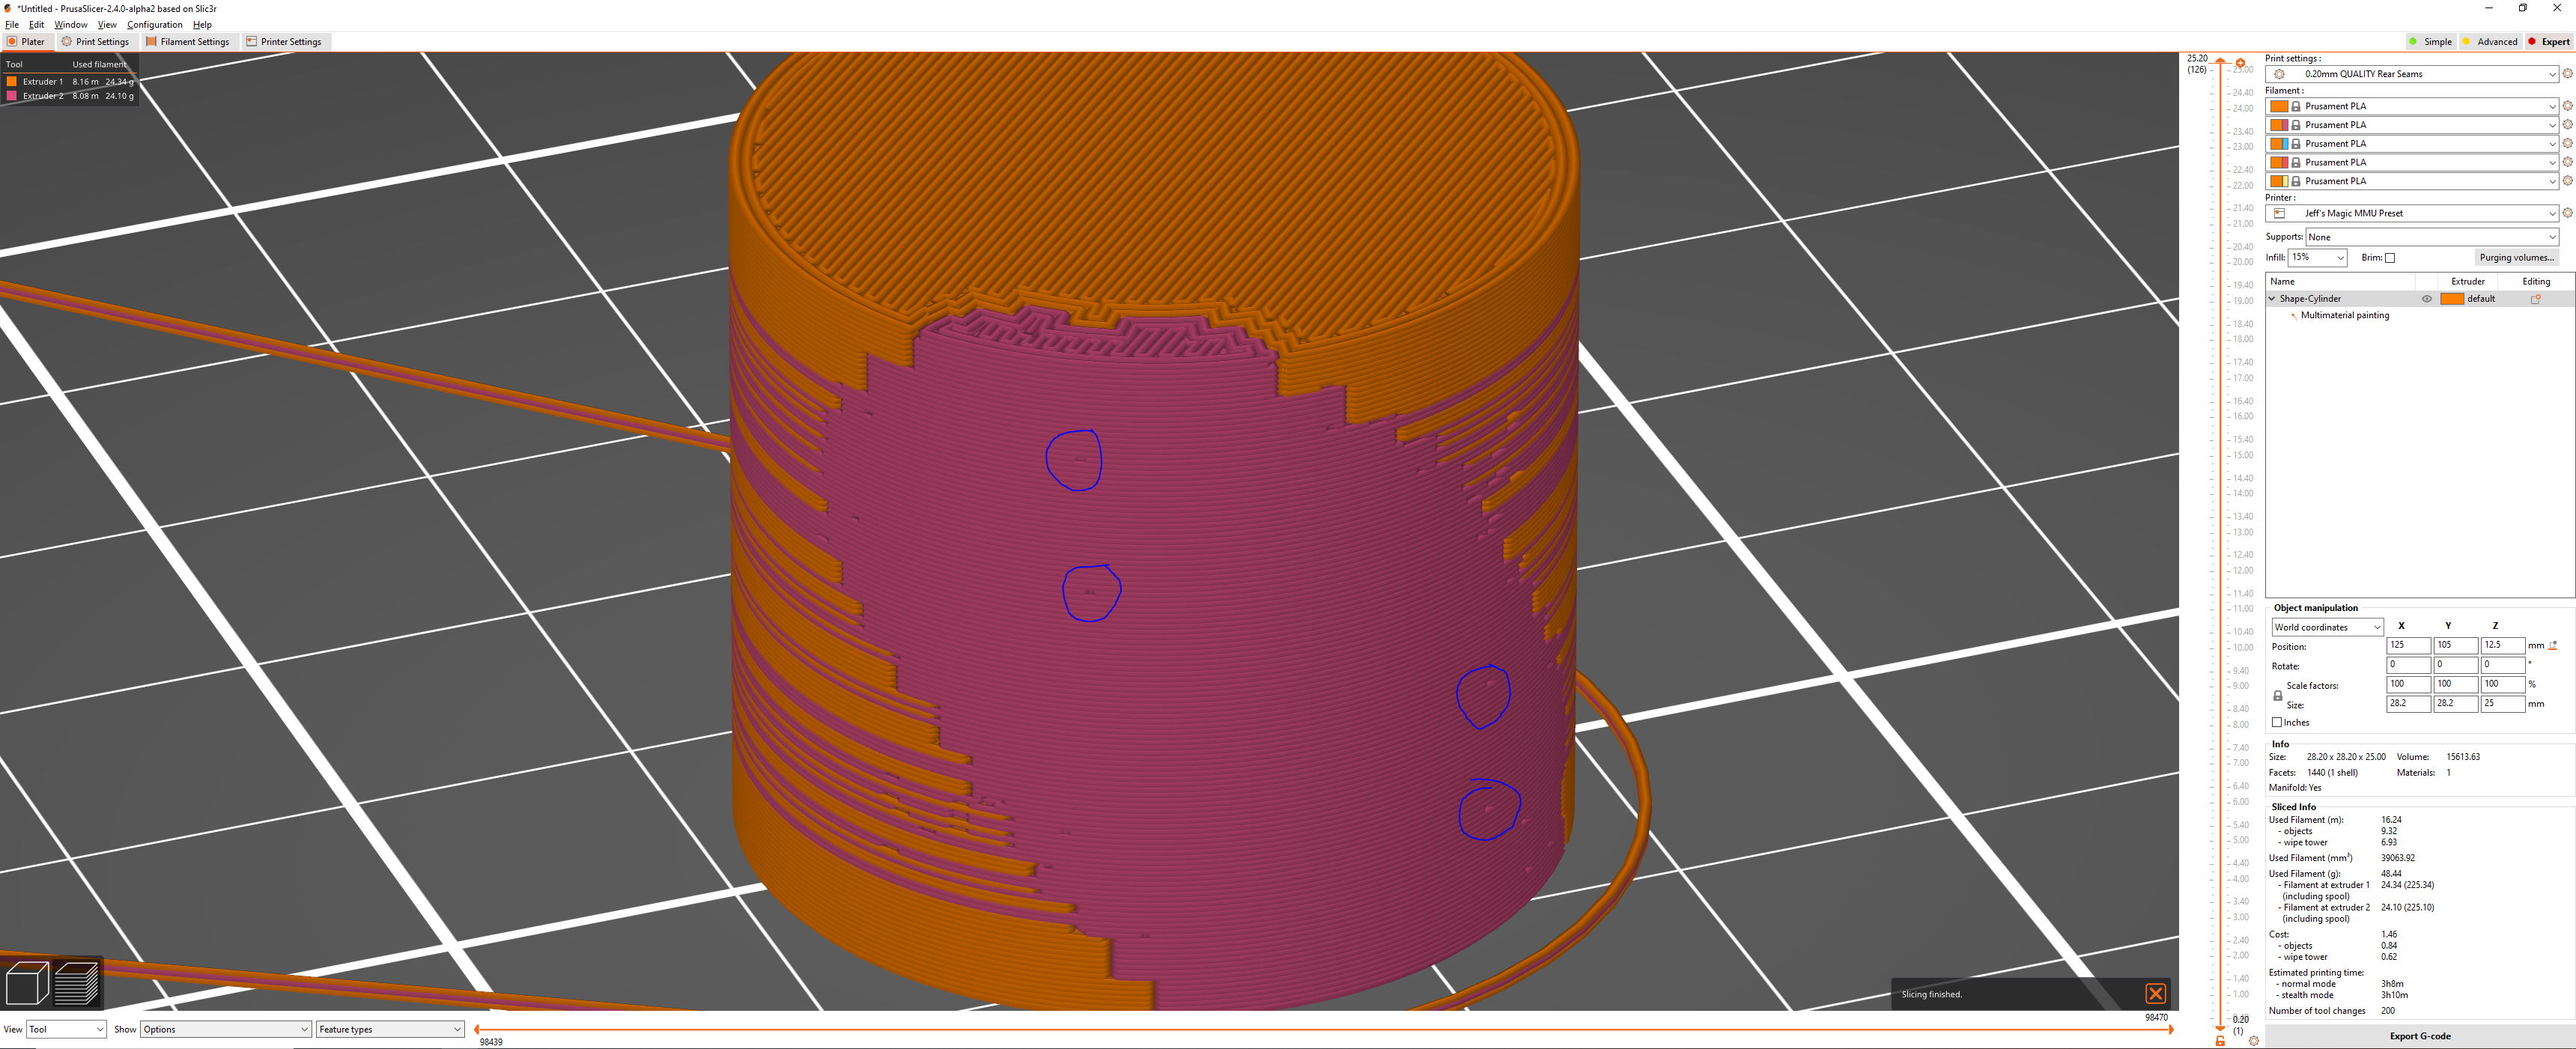Add color change plus marker on layer slider
The height and width of the screenshot is (1049, 2576).
pyautogui.click(x=2240, y=63)
